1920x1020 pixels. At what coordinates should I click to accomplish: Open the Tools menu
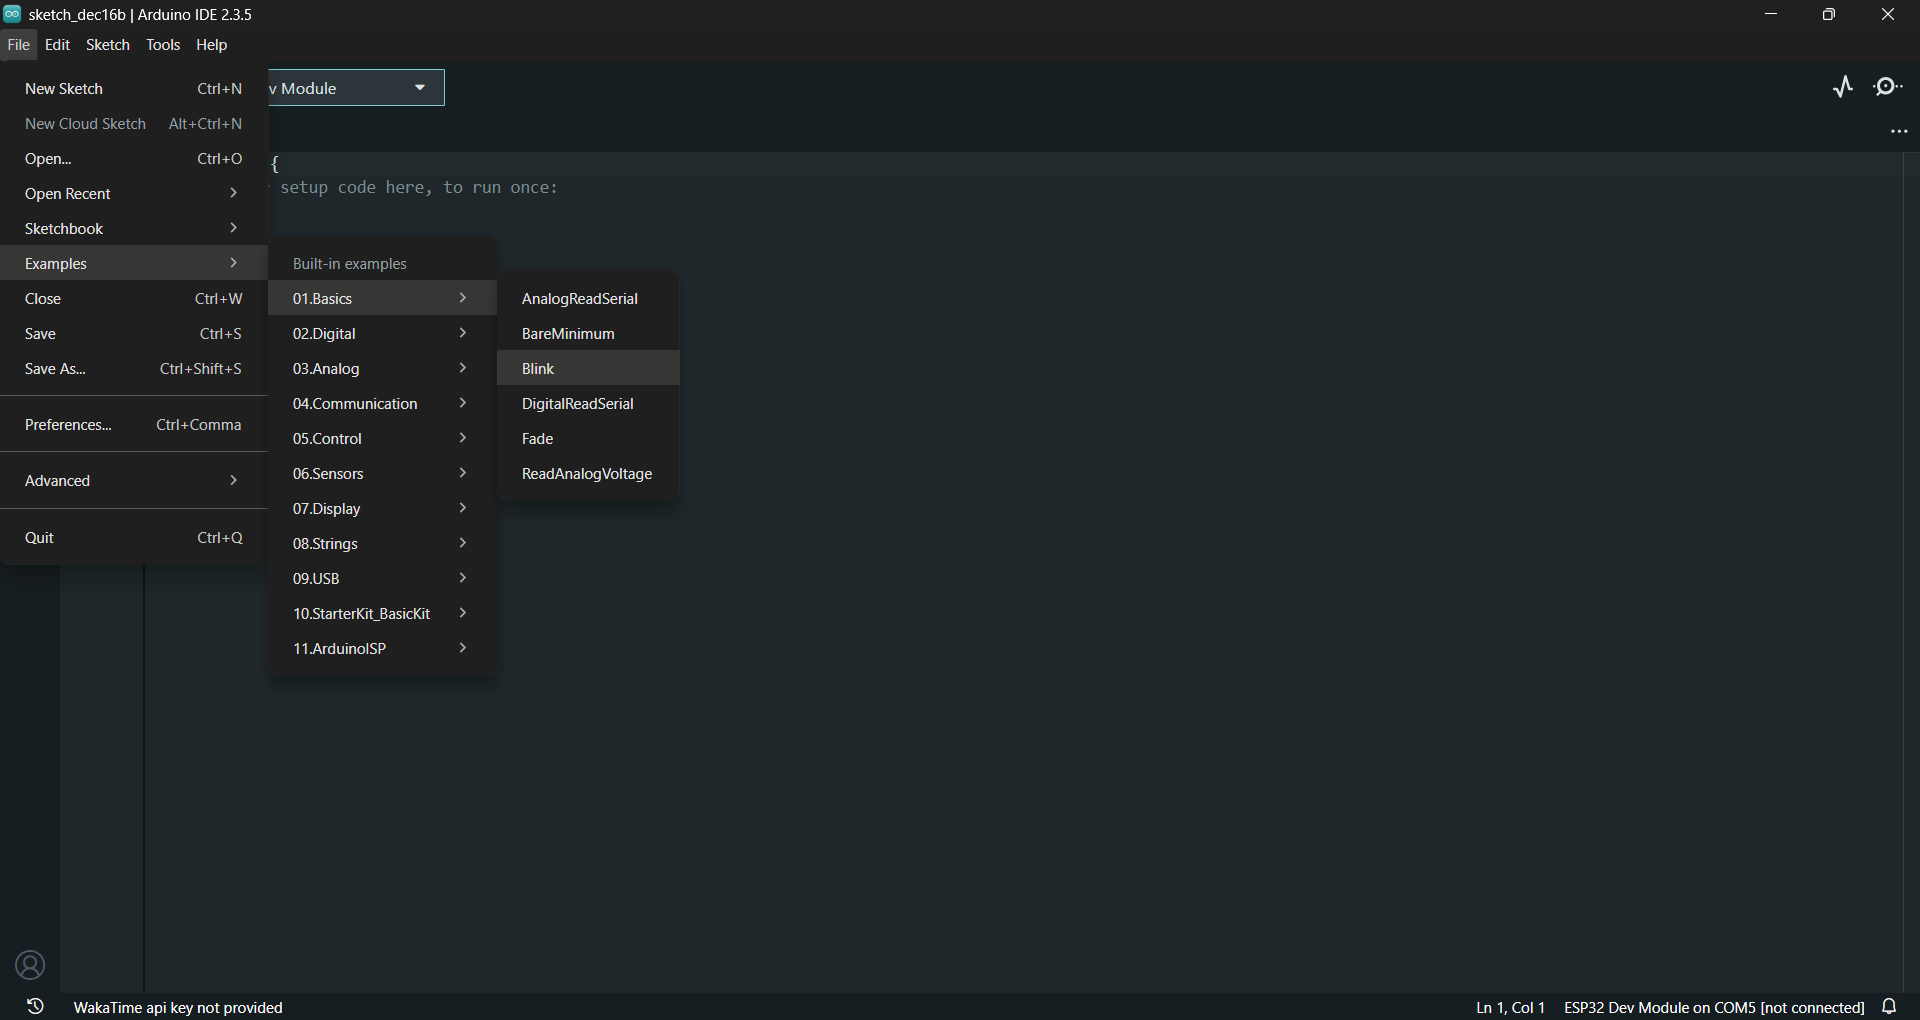click(x=163, y=45)
